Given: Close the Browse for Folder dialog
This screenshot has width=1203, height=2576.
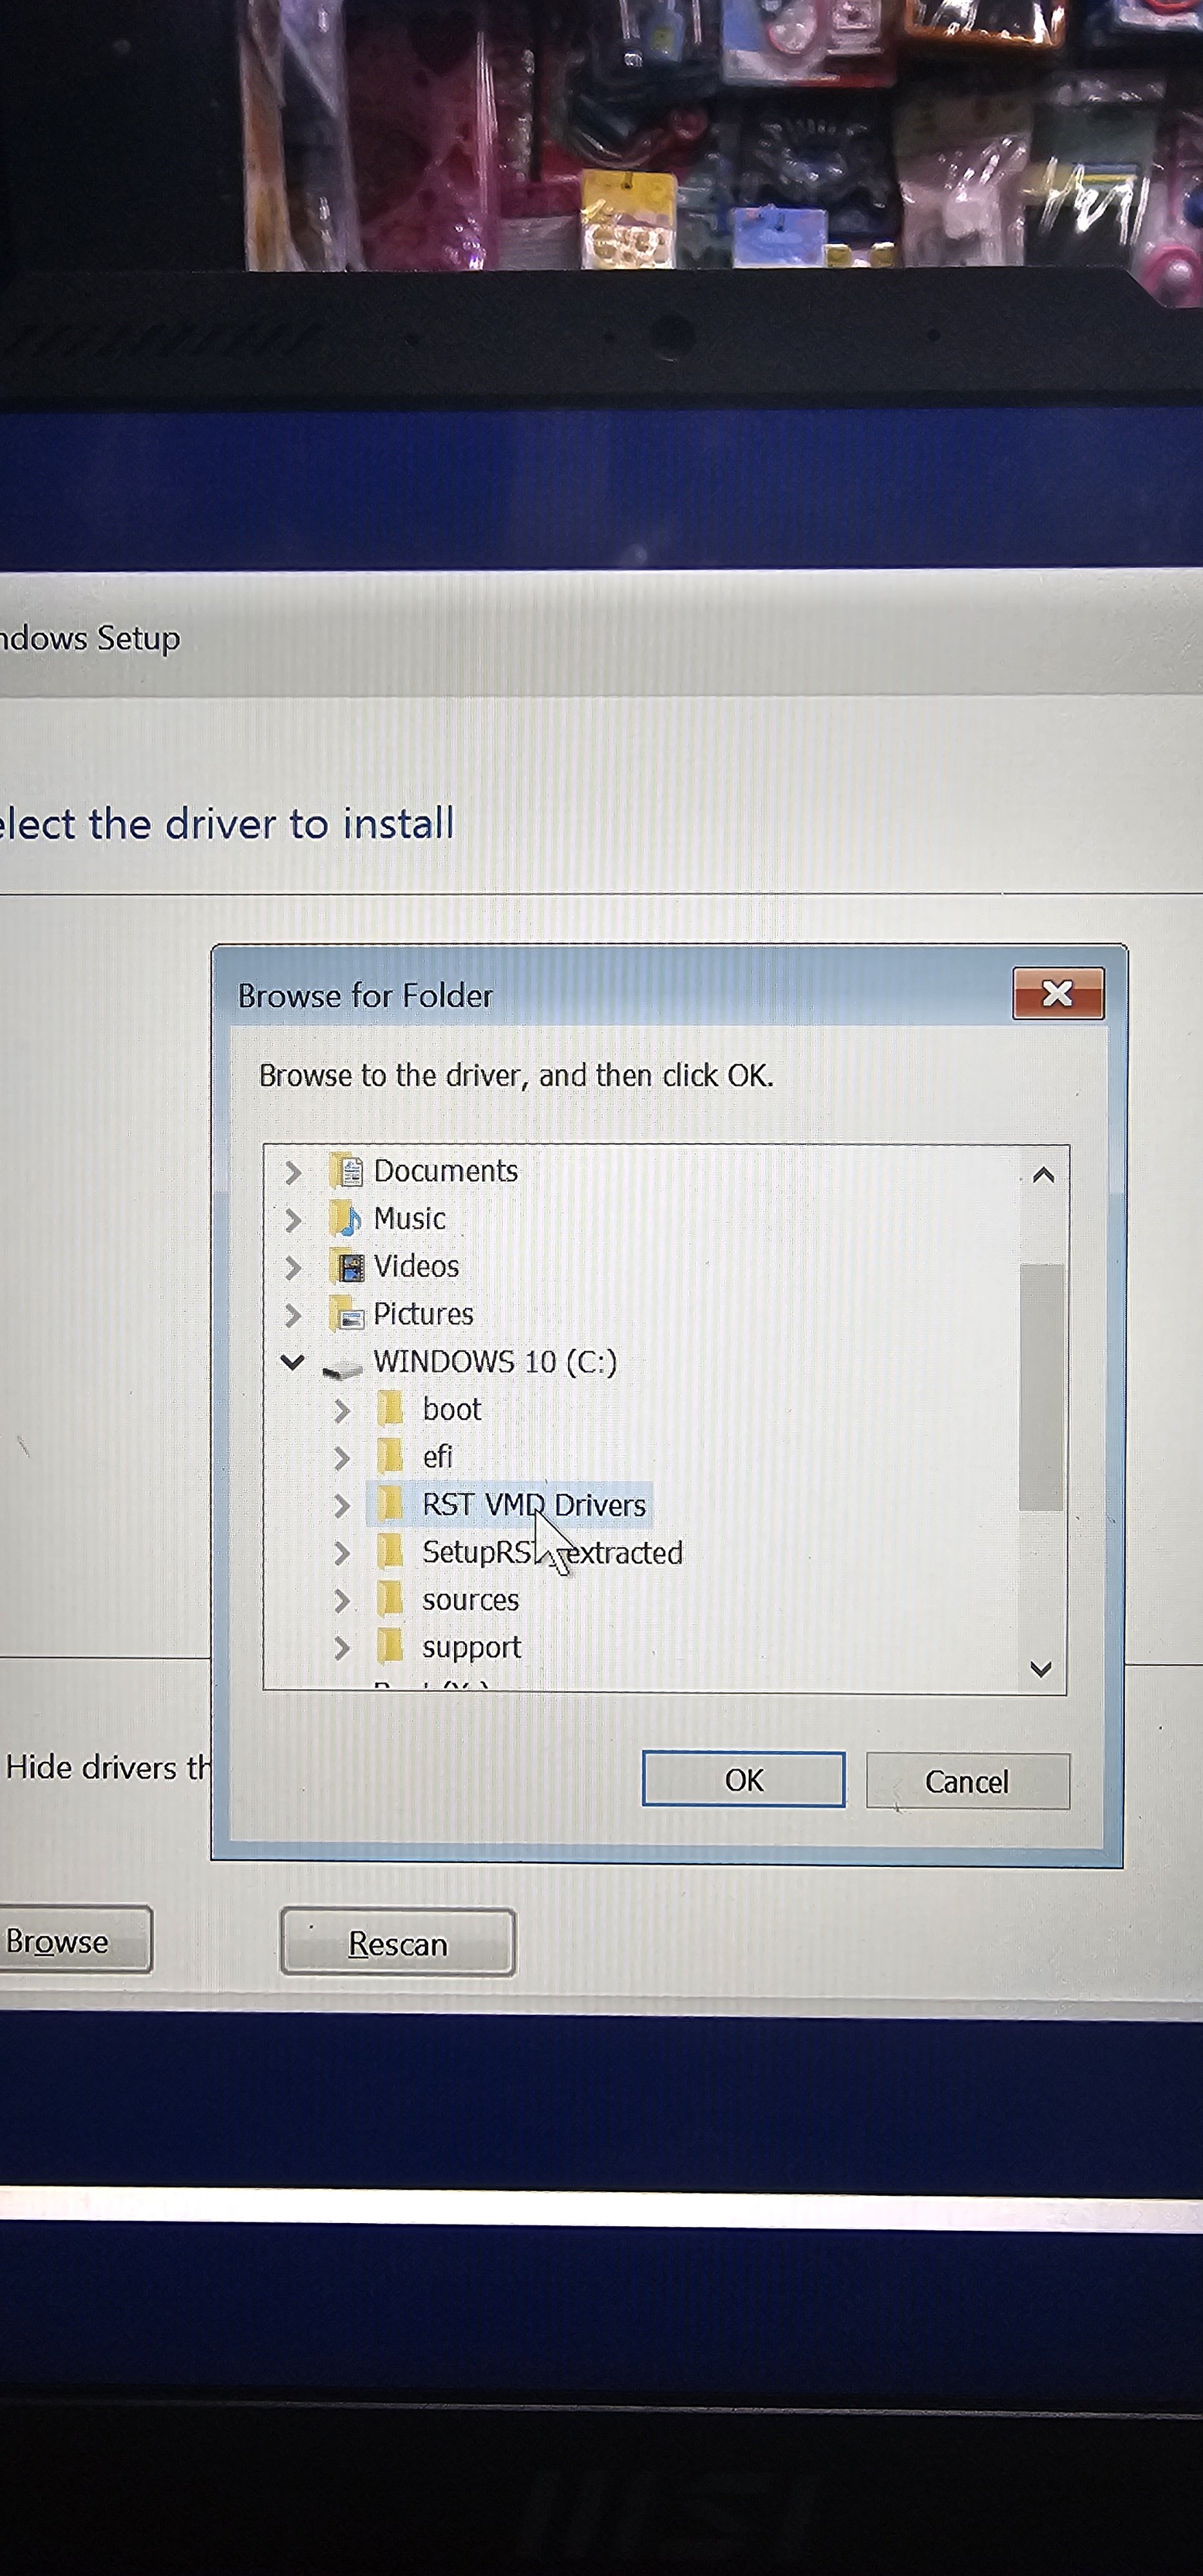Looking at the screenshot, I should tap(1058, 993).
